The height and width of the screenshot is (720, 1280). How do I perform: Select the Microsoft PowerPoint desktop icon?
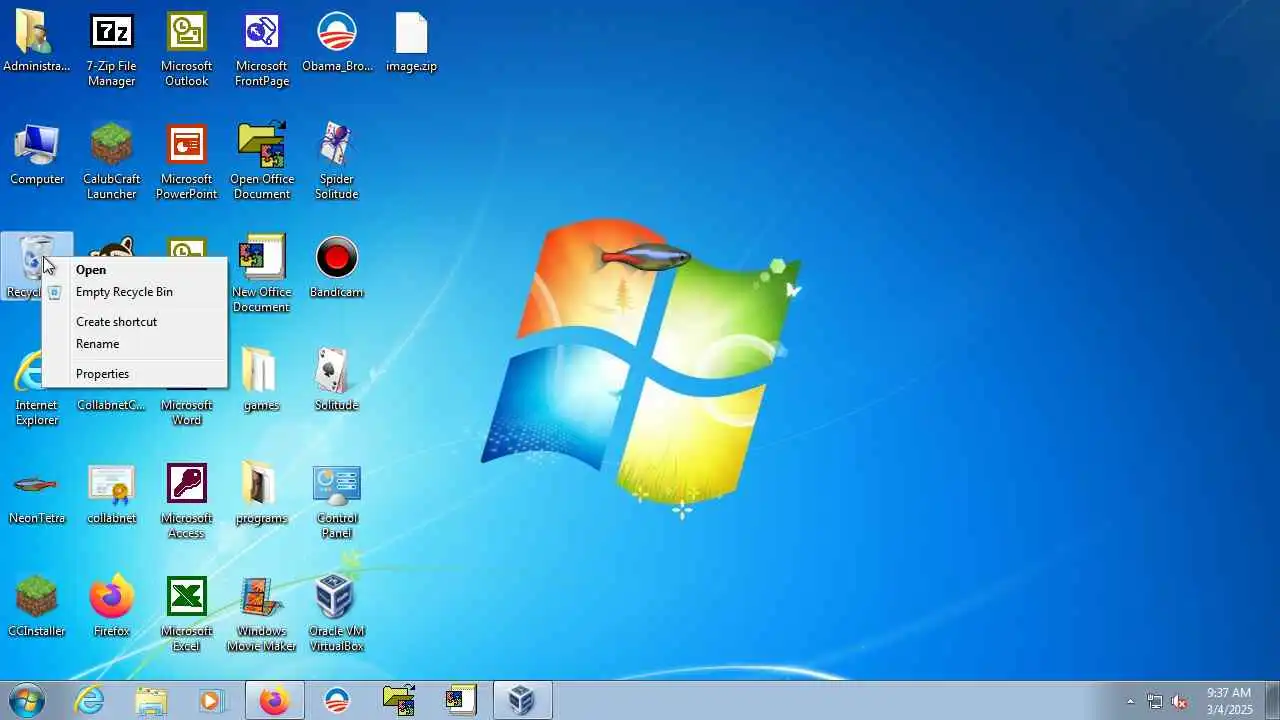(187, 162)
